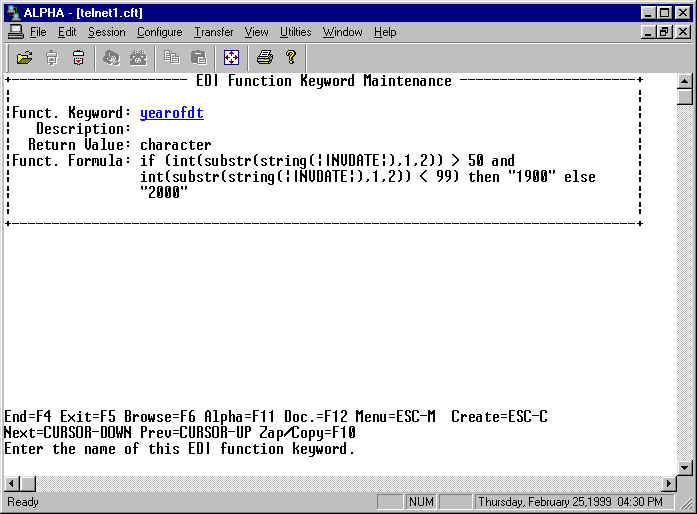Click the yearofdt keyword link
The image size is (697, 514).
(x=171, y=113)
